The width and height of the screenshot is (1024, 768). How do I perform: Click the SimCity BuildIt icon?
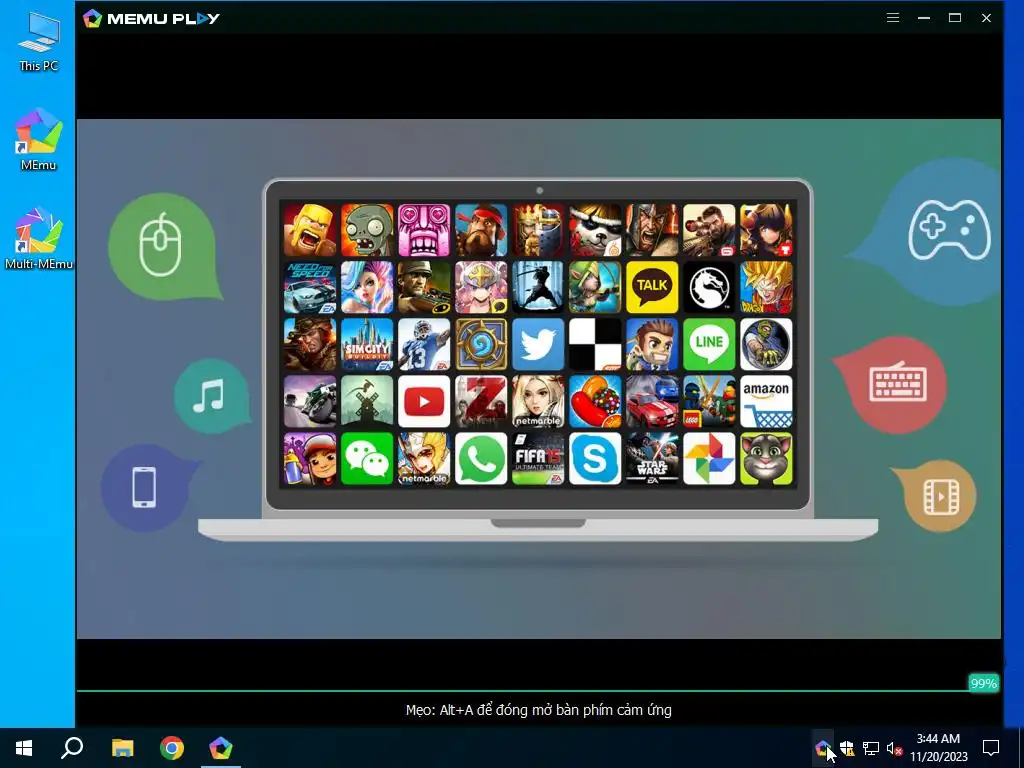[x=367, y=344]
